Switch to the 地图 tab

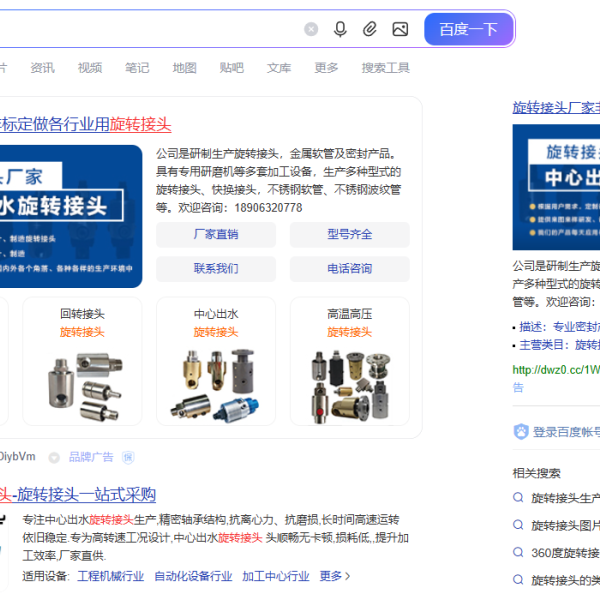184,68
